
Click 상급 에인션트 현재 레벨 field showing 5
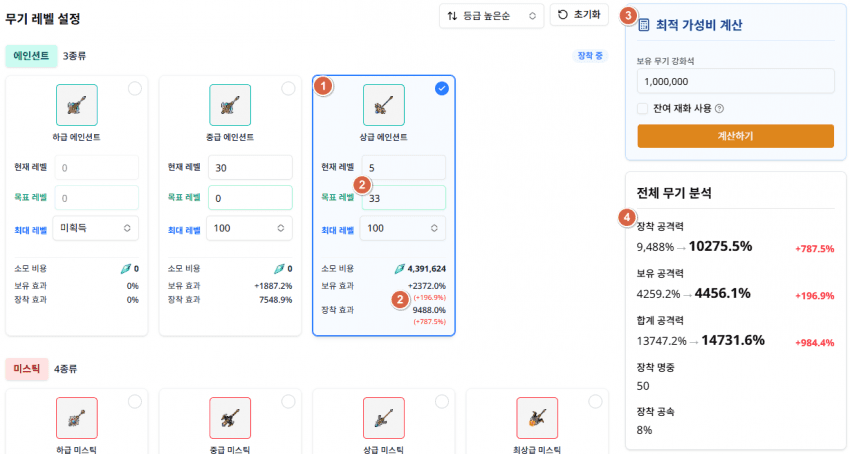point(404,168)
